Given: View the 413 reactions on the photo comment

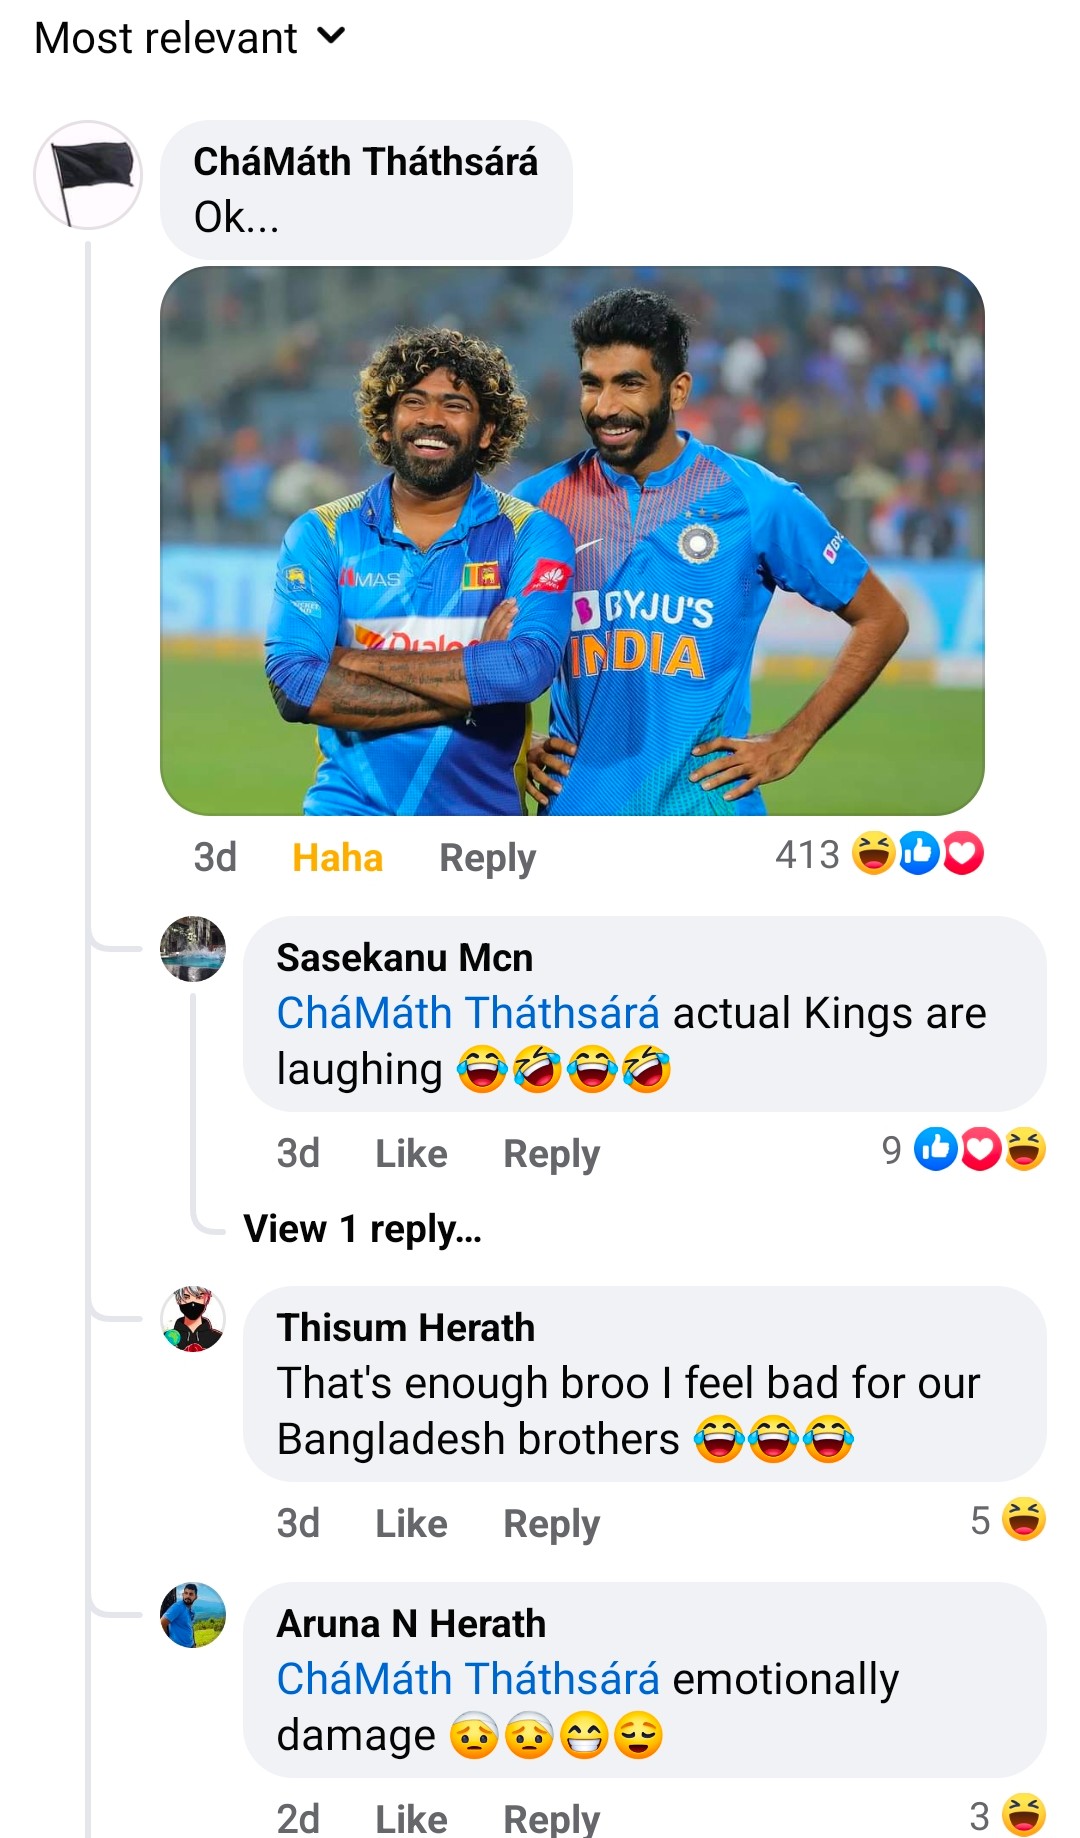Looking at the screenshot, I should point(879,855).
